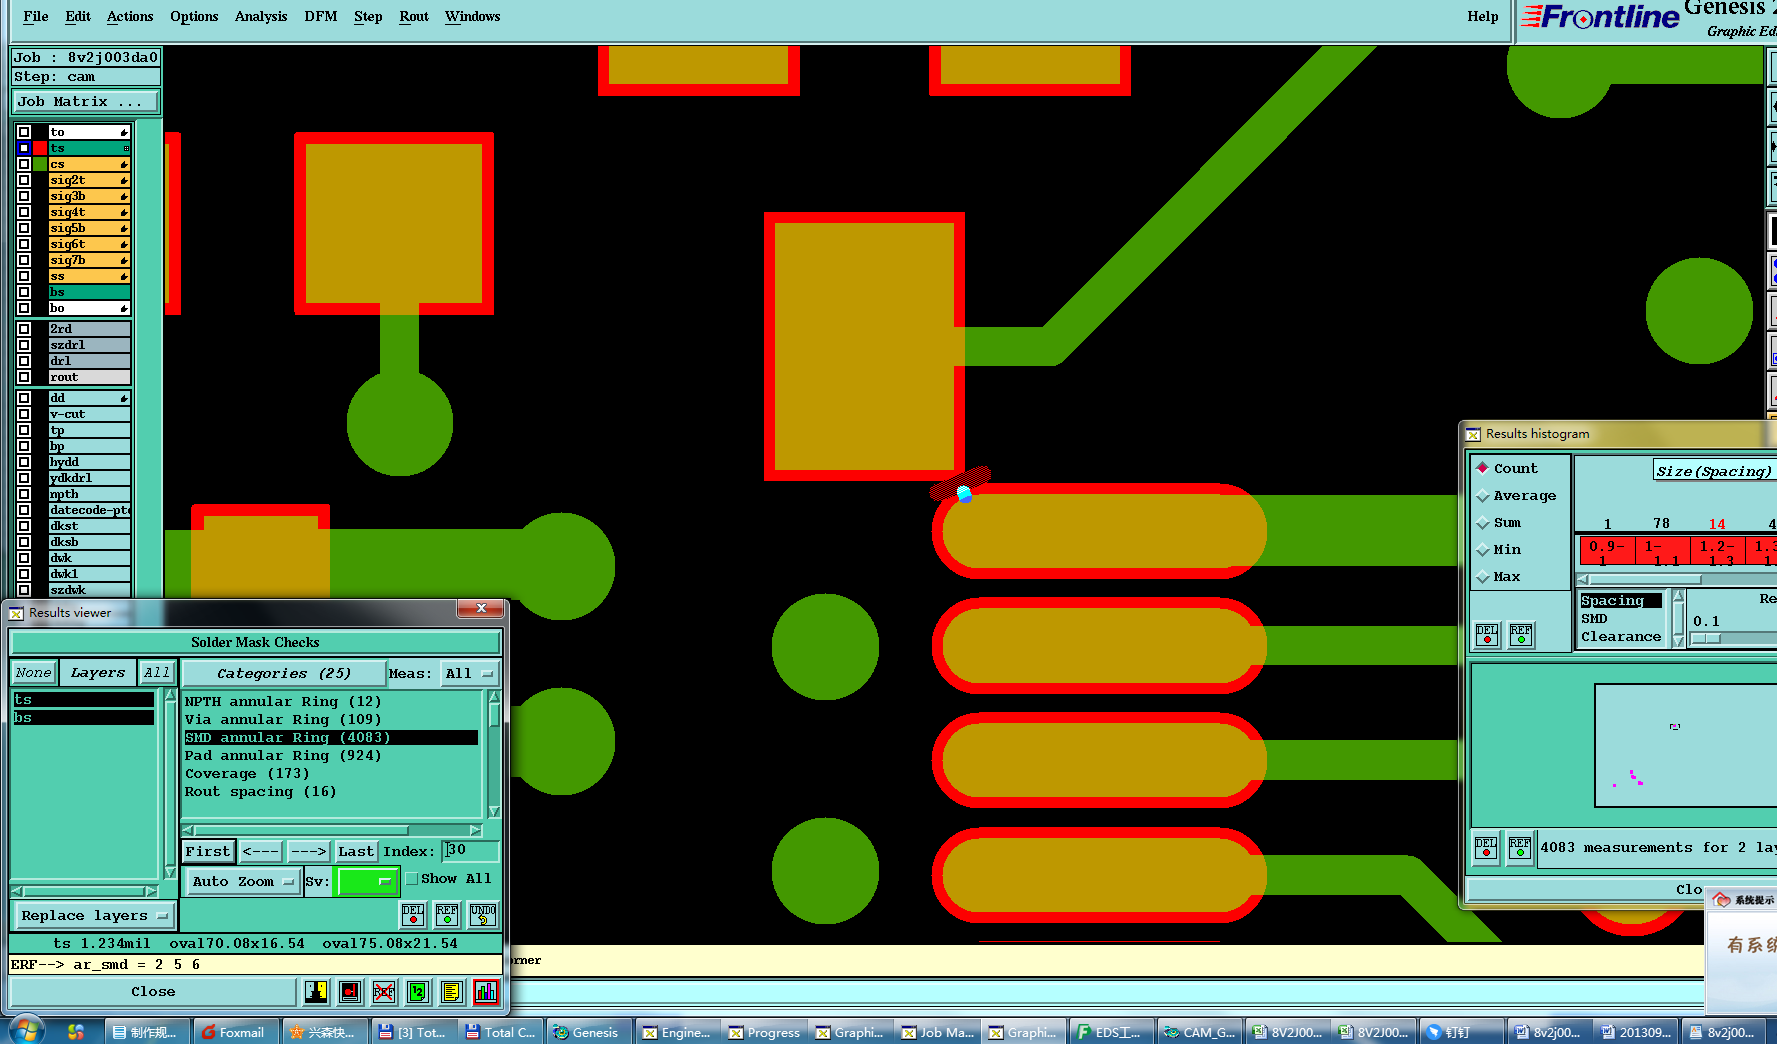Click the DEL icon in Results viewer
This screenshot has height=1044, width=1777.
(413, 915)
